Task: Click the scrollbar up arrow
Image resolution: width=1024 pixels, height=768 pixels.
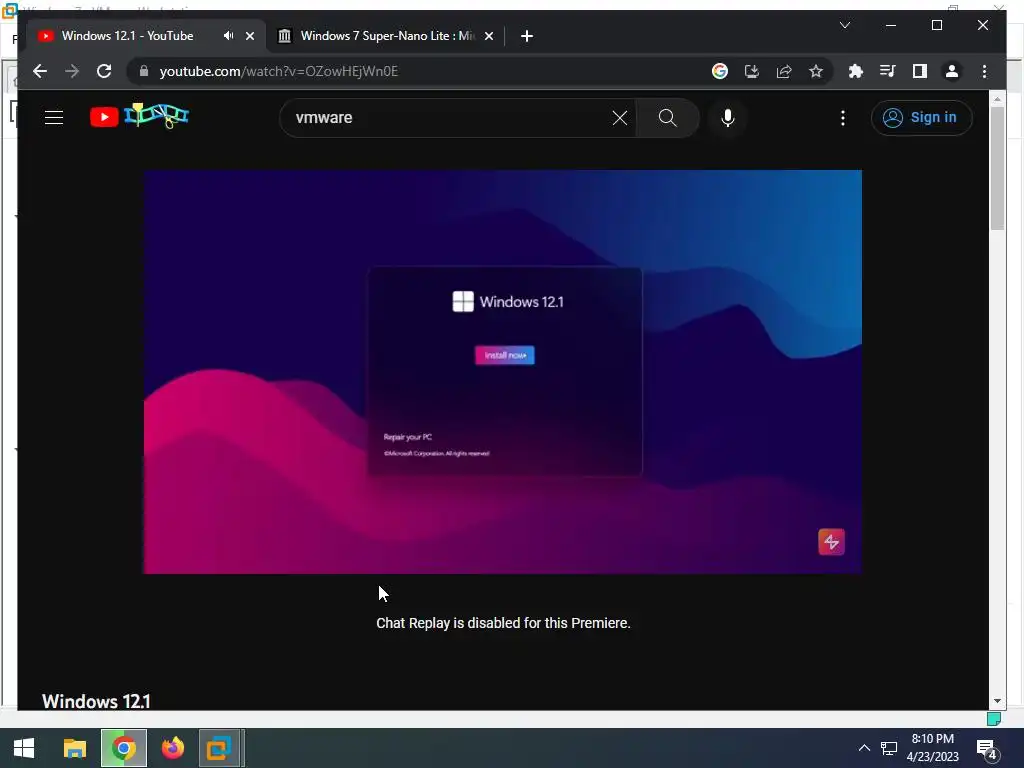Action: 997,99
